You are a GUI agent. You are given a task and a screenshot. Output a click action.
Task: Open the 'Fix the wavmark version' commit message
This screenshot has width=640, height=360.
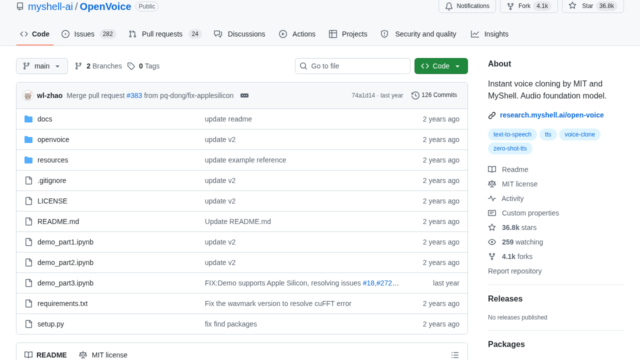pos(278,304)
